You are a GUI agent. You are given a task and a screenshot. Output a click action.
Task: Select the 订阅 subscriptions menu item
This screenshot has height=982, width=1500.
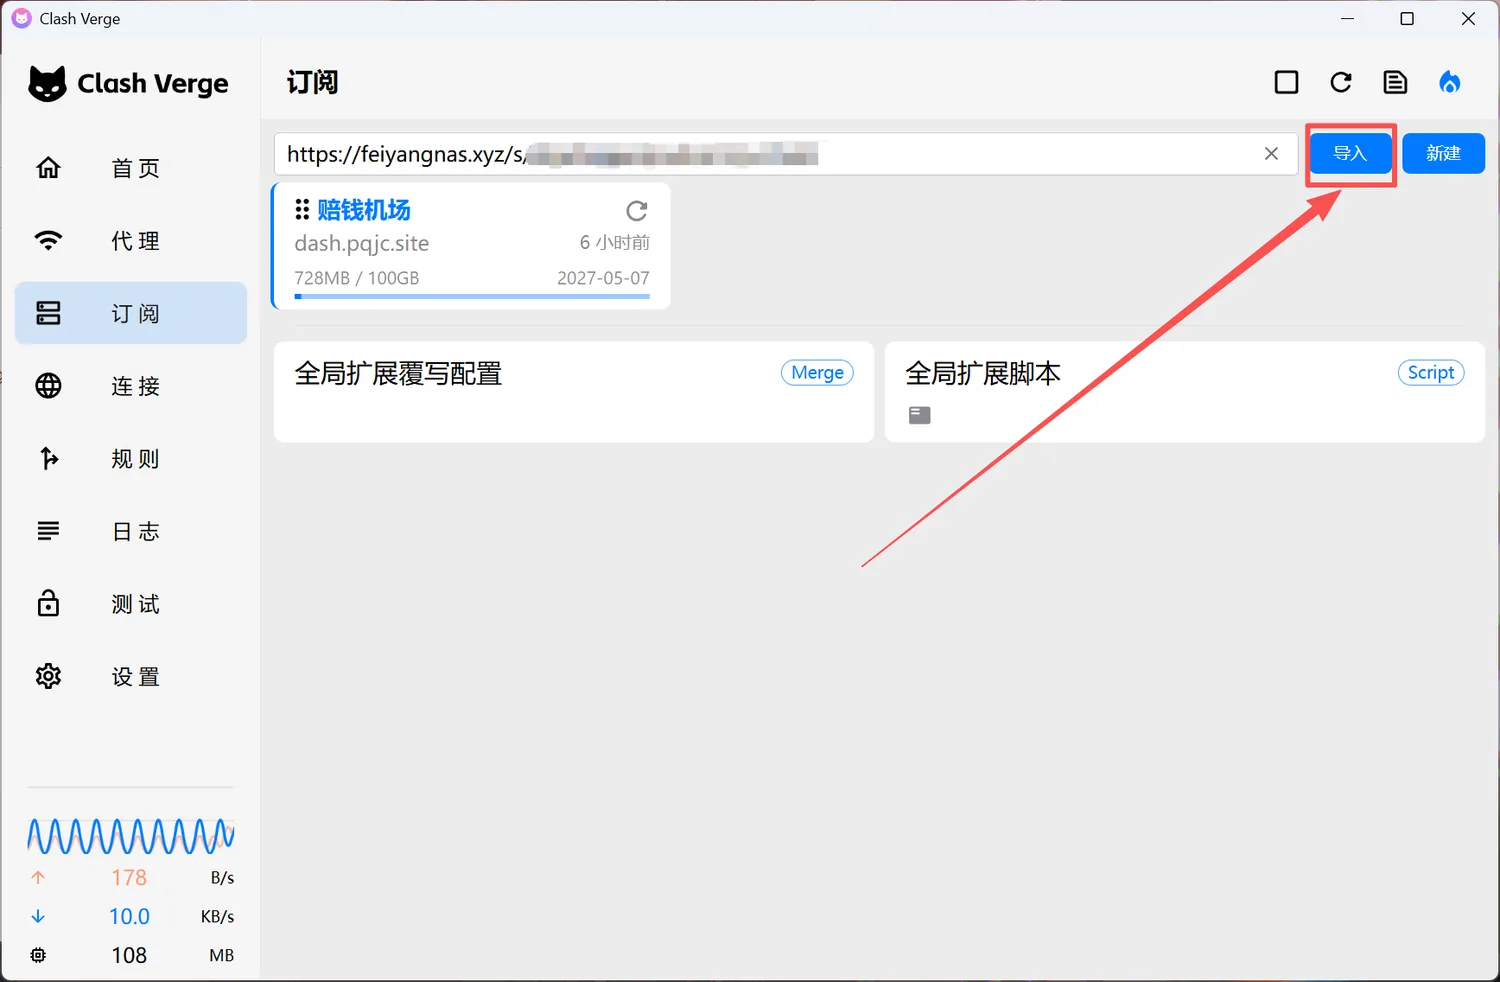tap(131, 313)
